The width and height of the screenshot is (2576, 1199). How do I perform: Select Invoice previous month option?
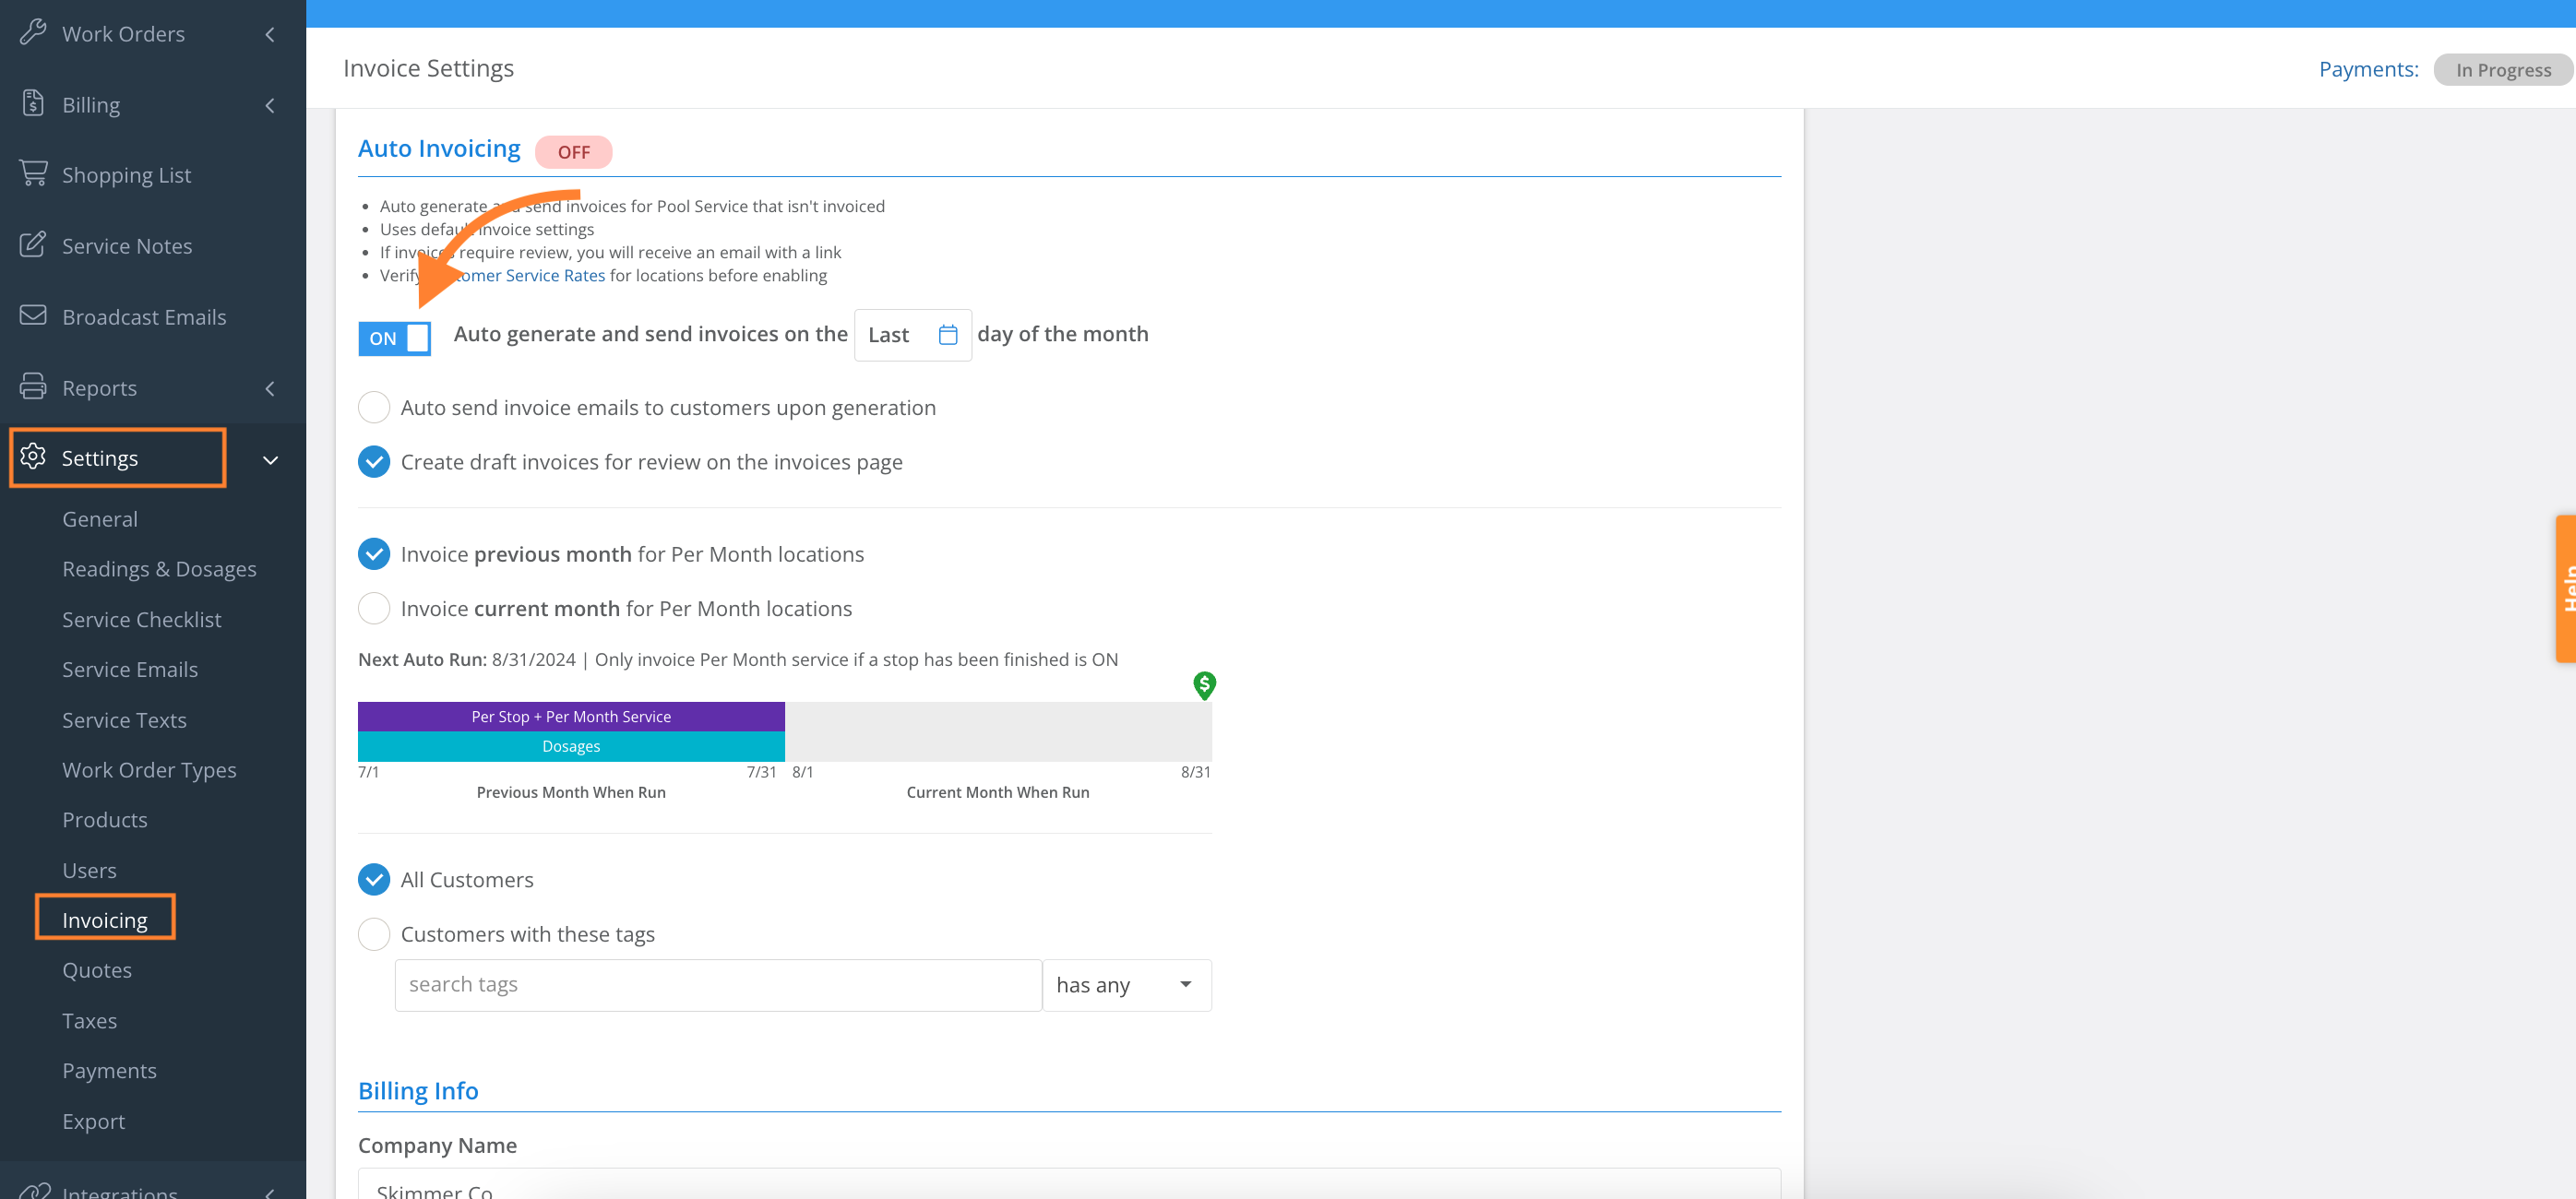pos(373,554)
